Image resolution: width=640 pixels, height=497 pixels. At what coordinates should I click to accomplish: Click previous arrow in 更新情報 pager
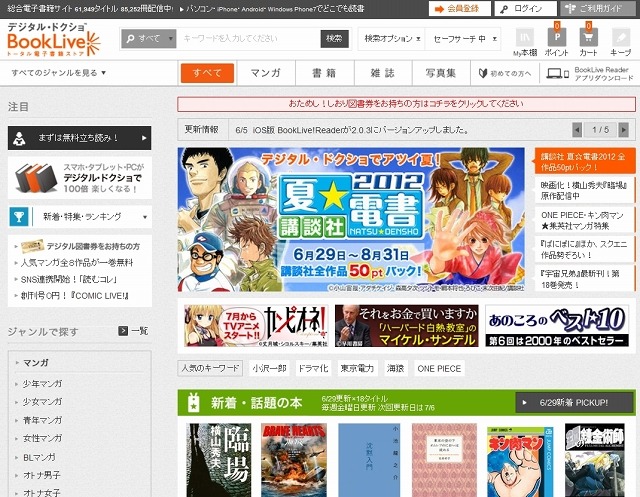point(577,130)
